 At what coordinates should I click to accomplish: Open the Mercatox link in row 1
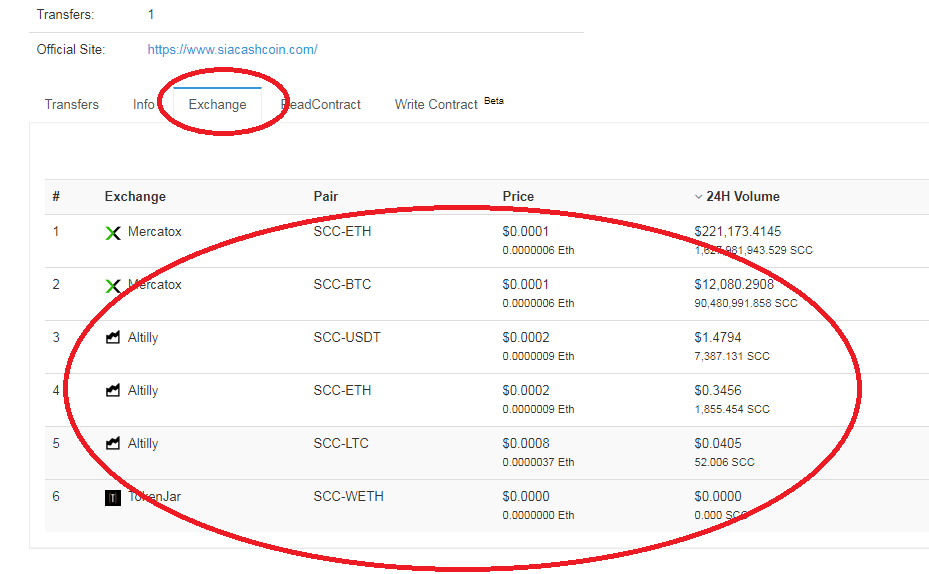pos(155,232)
